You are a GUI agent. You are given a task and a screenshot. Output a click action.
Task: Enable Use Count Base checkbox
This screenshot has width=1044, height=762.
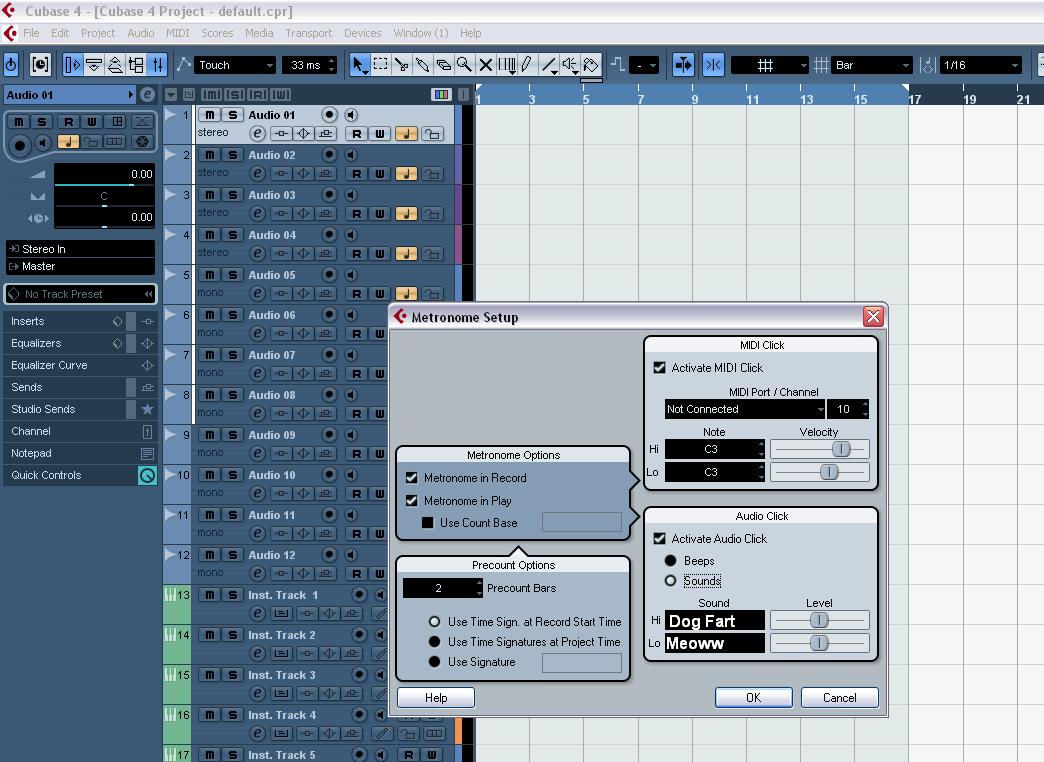tap(427, 523)
